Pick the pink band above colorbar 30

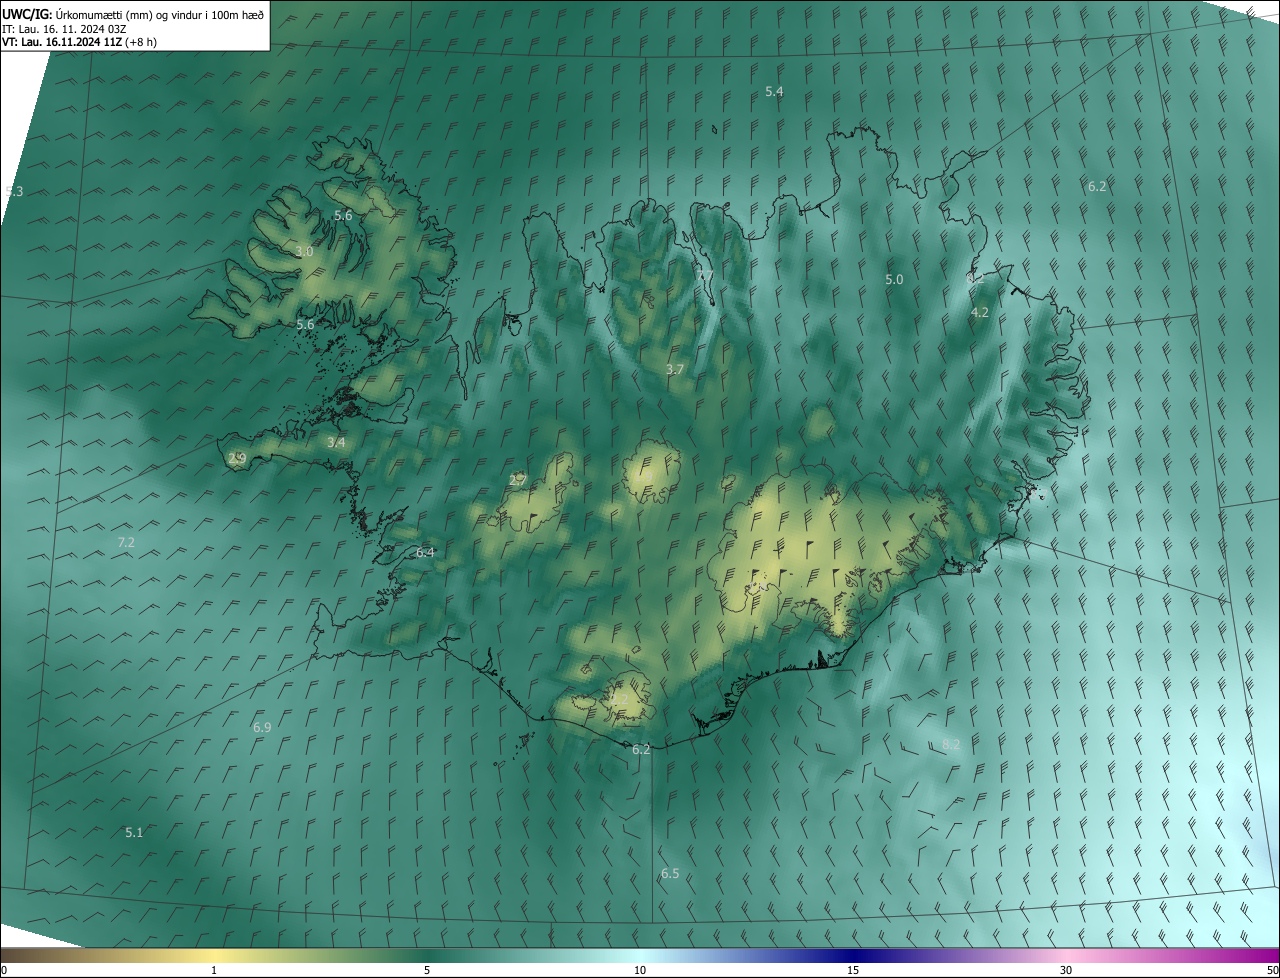point(1066,955)
